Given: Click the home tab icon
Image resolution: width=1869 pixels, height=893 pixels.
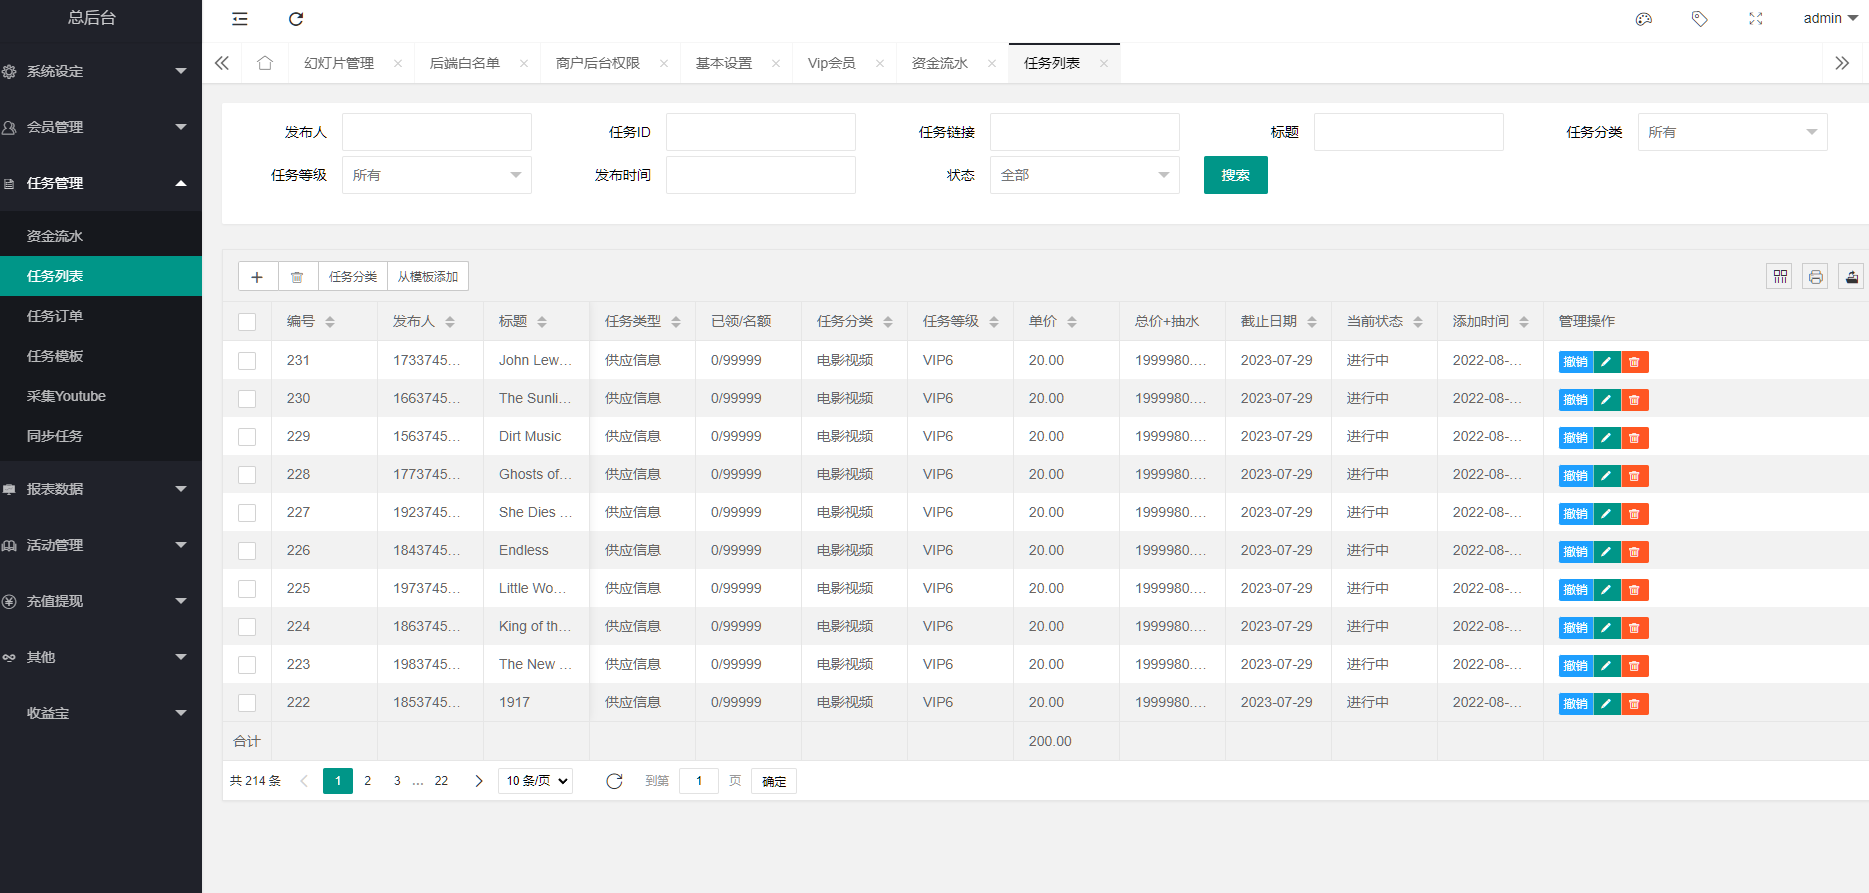Looking at the screenshot, I should click(x=265, y=63).
